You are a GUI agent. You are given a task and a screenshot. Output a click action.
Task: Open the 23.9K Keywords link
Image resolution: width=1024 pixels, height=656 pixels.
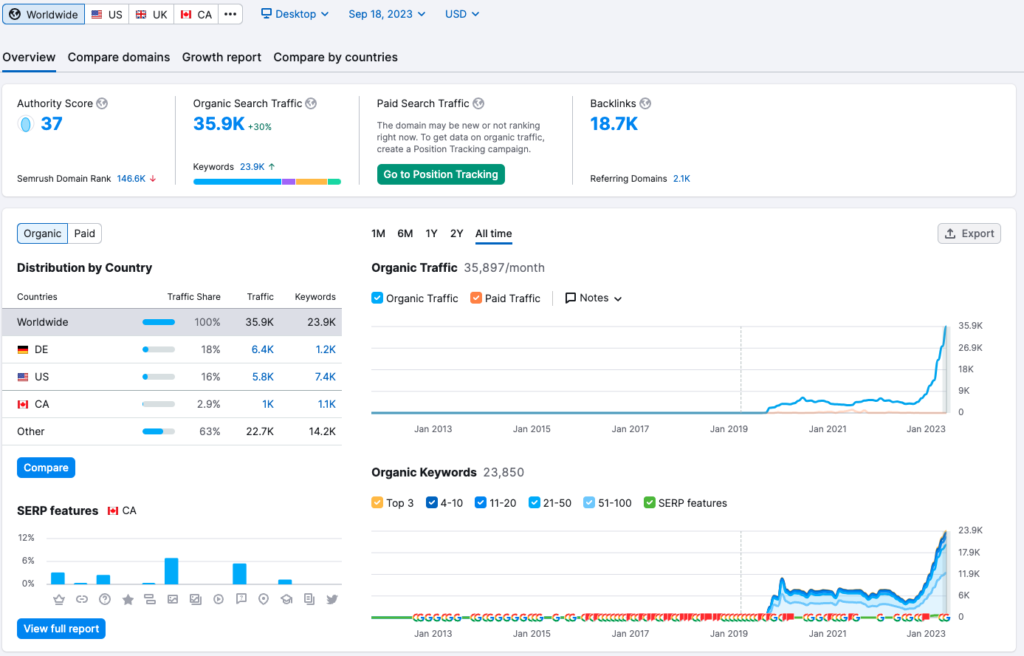coord(252,167)
